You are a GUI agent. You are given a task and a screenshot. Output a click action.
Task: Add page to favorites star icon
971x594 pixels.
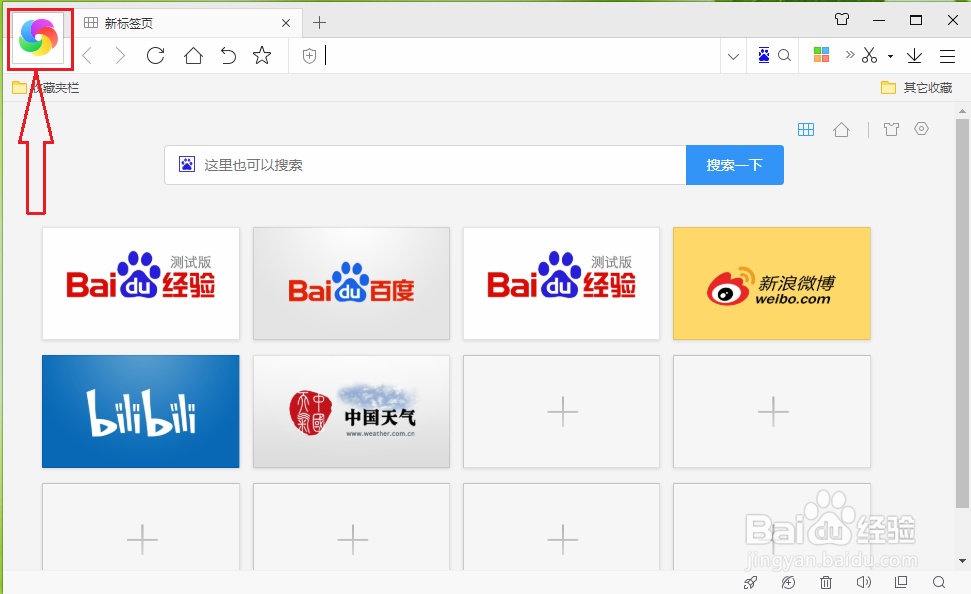coord(262,56)
